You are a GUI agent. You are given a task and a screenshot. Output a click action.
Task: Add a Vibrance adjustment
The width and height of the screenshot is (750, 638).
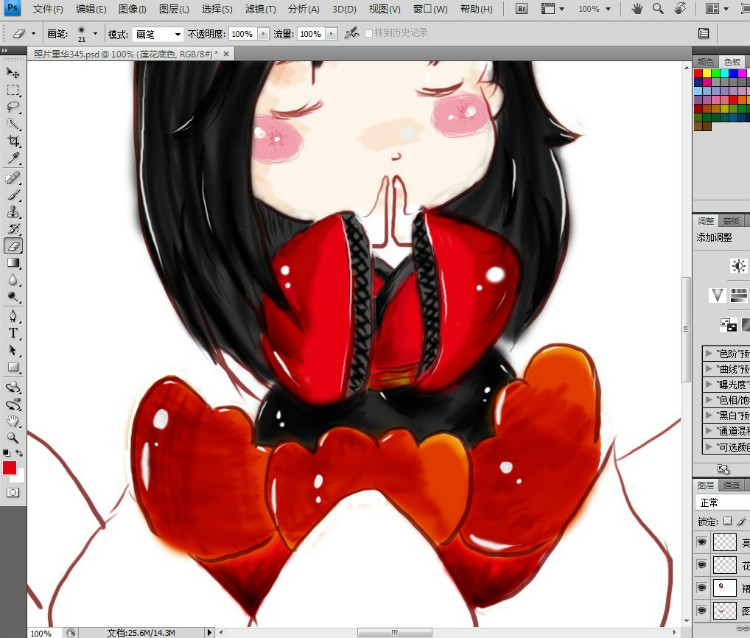click(x=717, y=295)
